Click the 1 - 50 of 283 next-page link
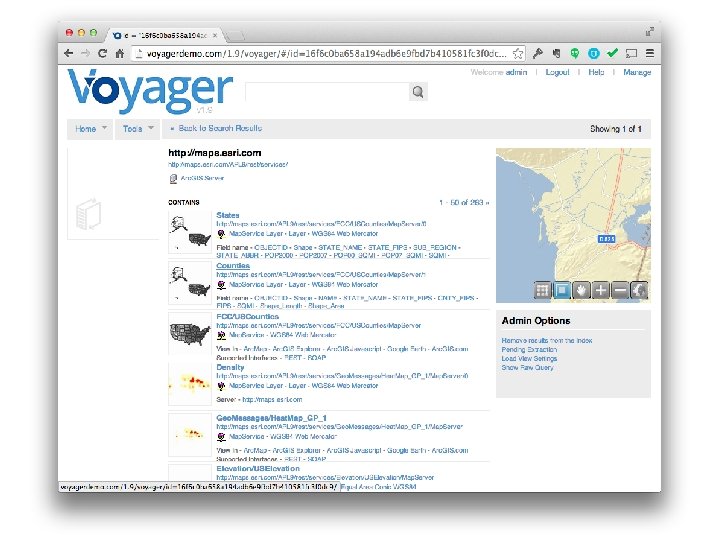The width and height of the screenshot is (720, 540). 464,202
